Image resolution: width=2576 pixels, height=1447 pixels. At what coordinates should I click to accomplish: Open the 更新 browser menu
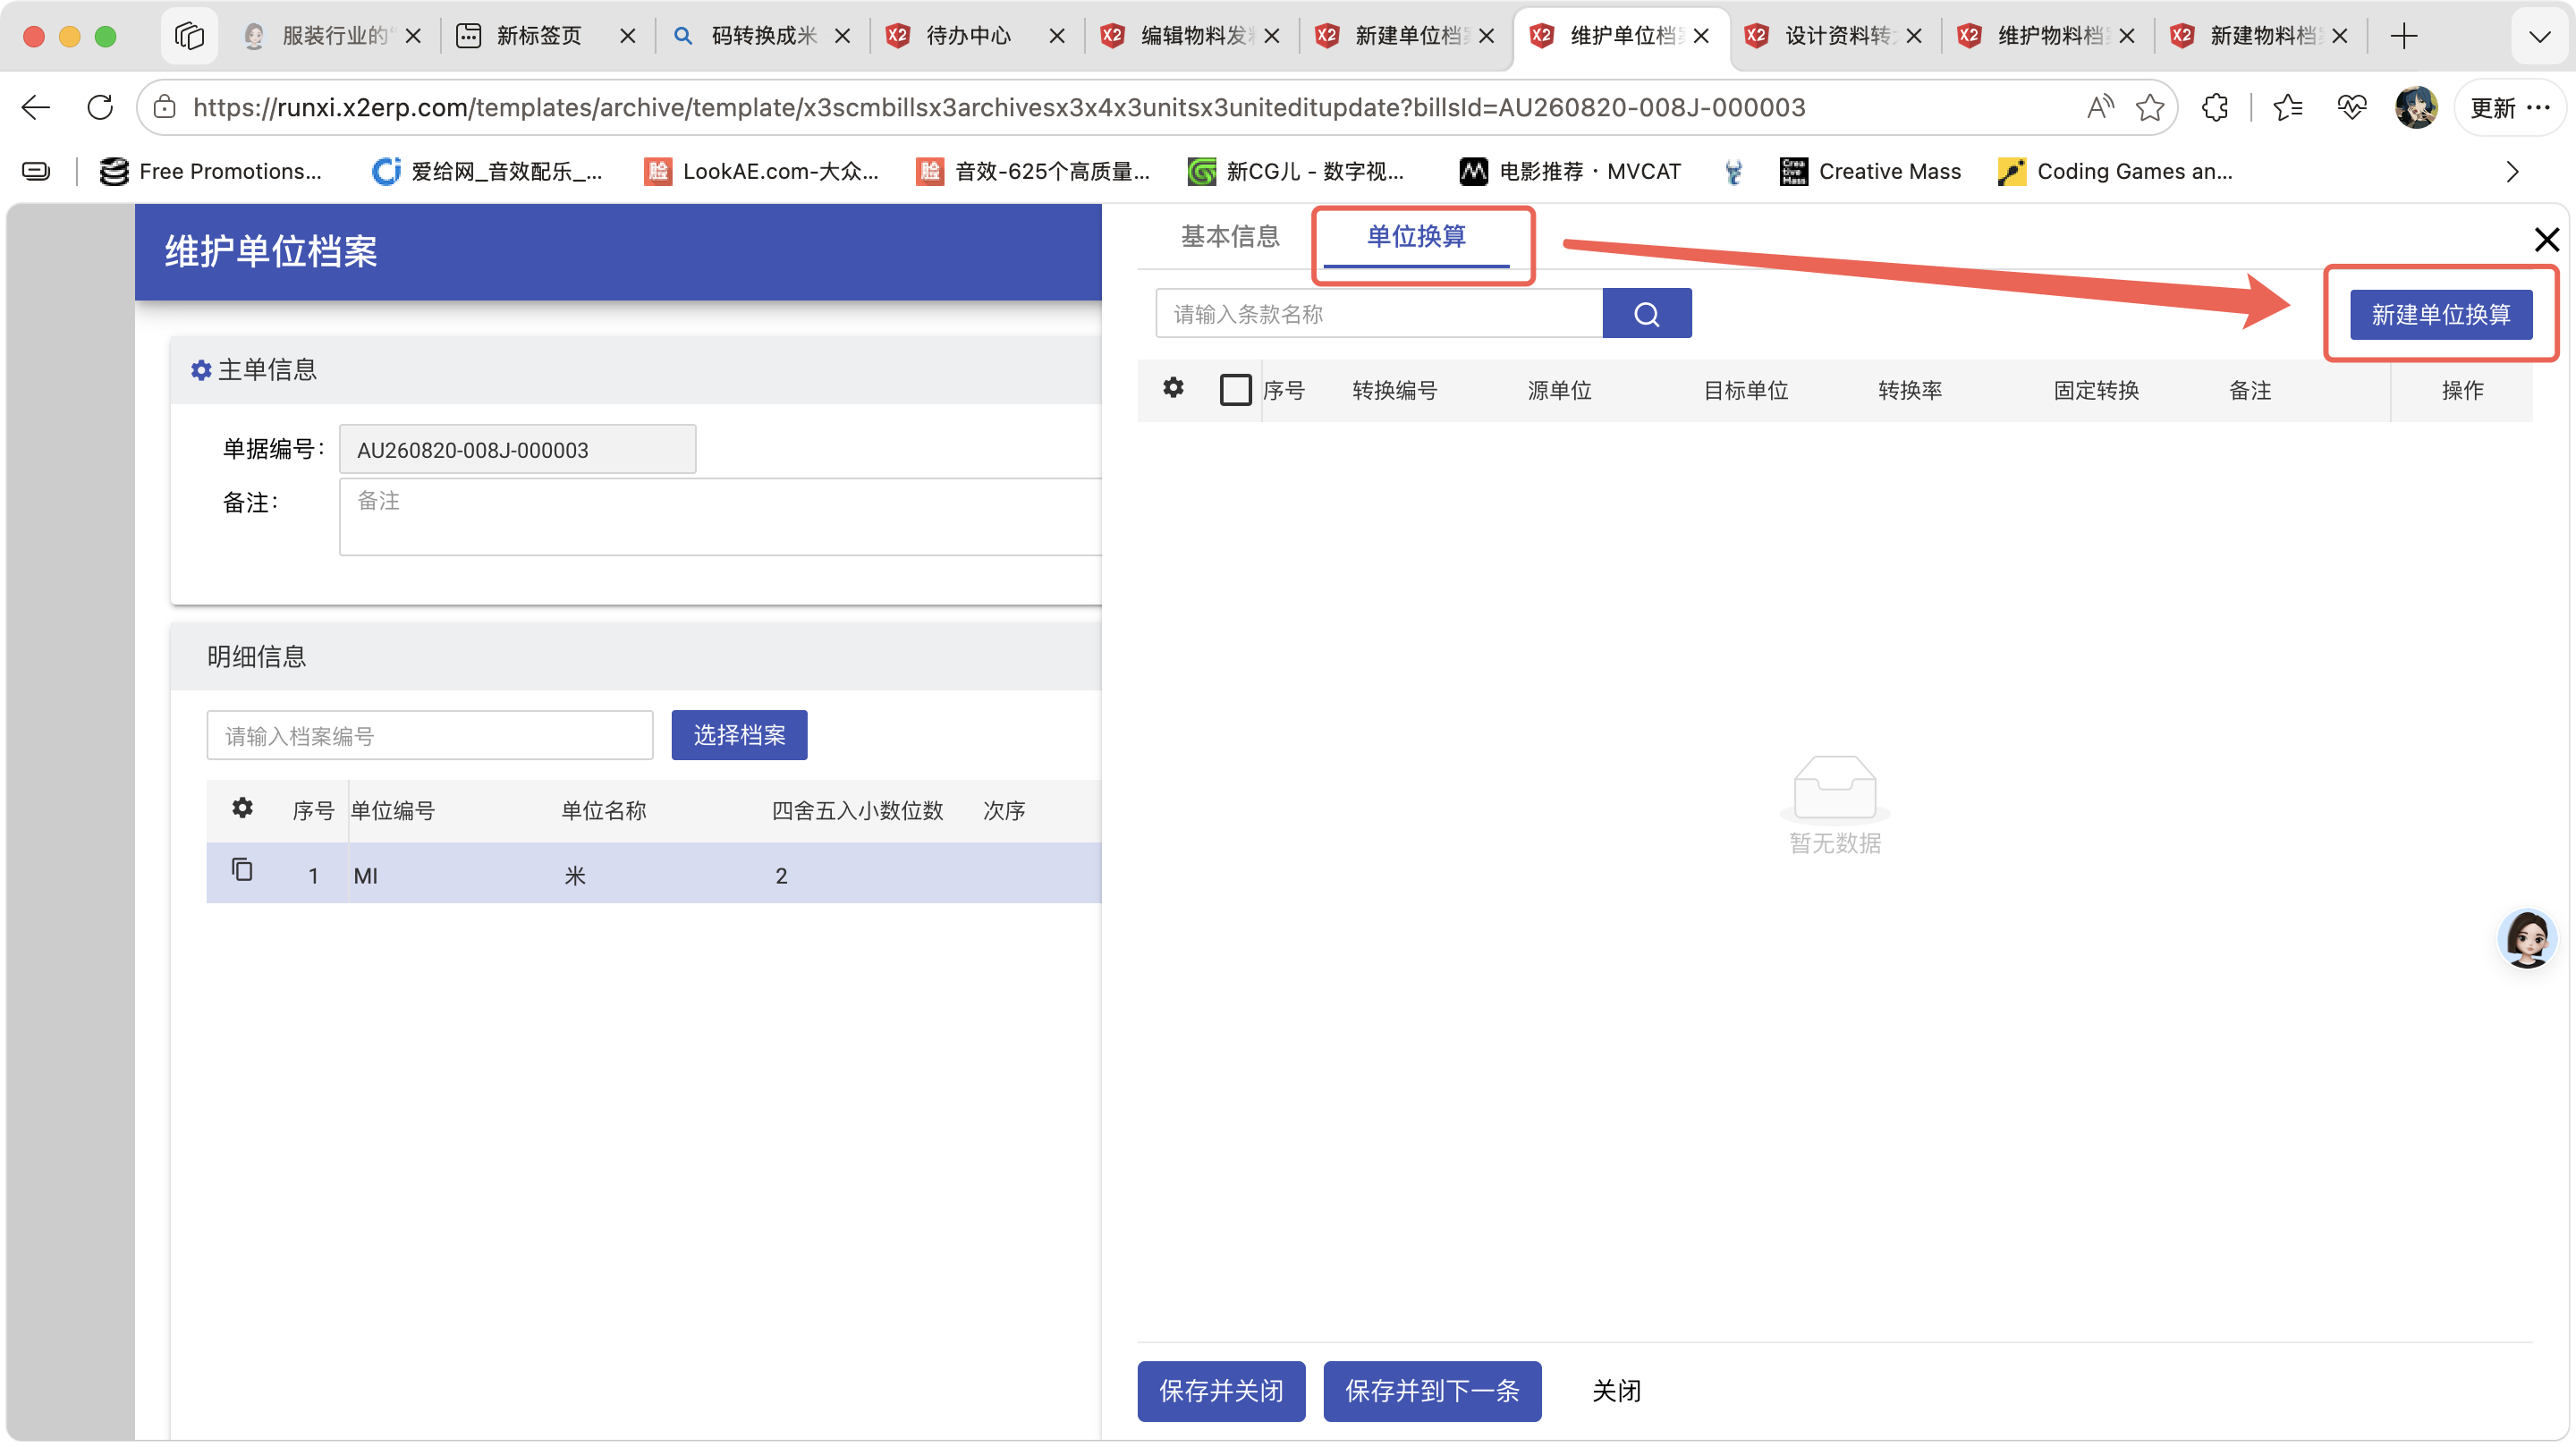(x=2508, y=108)
